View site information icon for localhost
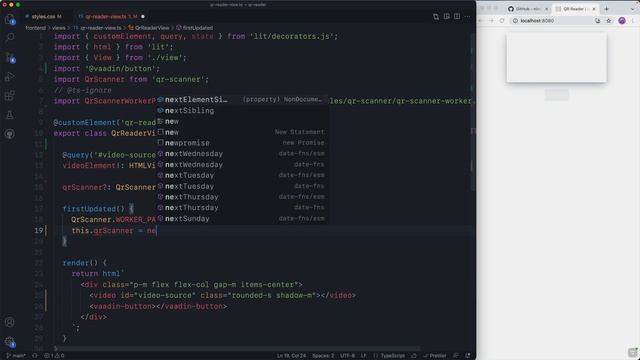The width and height of the screenshot is (640, 360). click(x=516, y=20)
